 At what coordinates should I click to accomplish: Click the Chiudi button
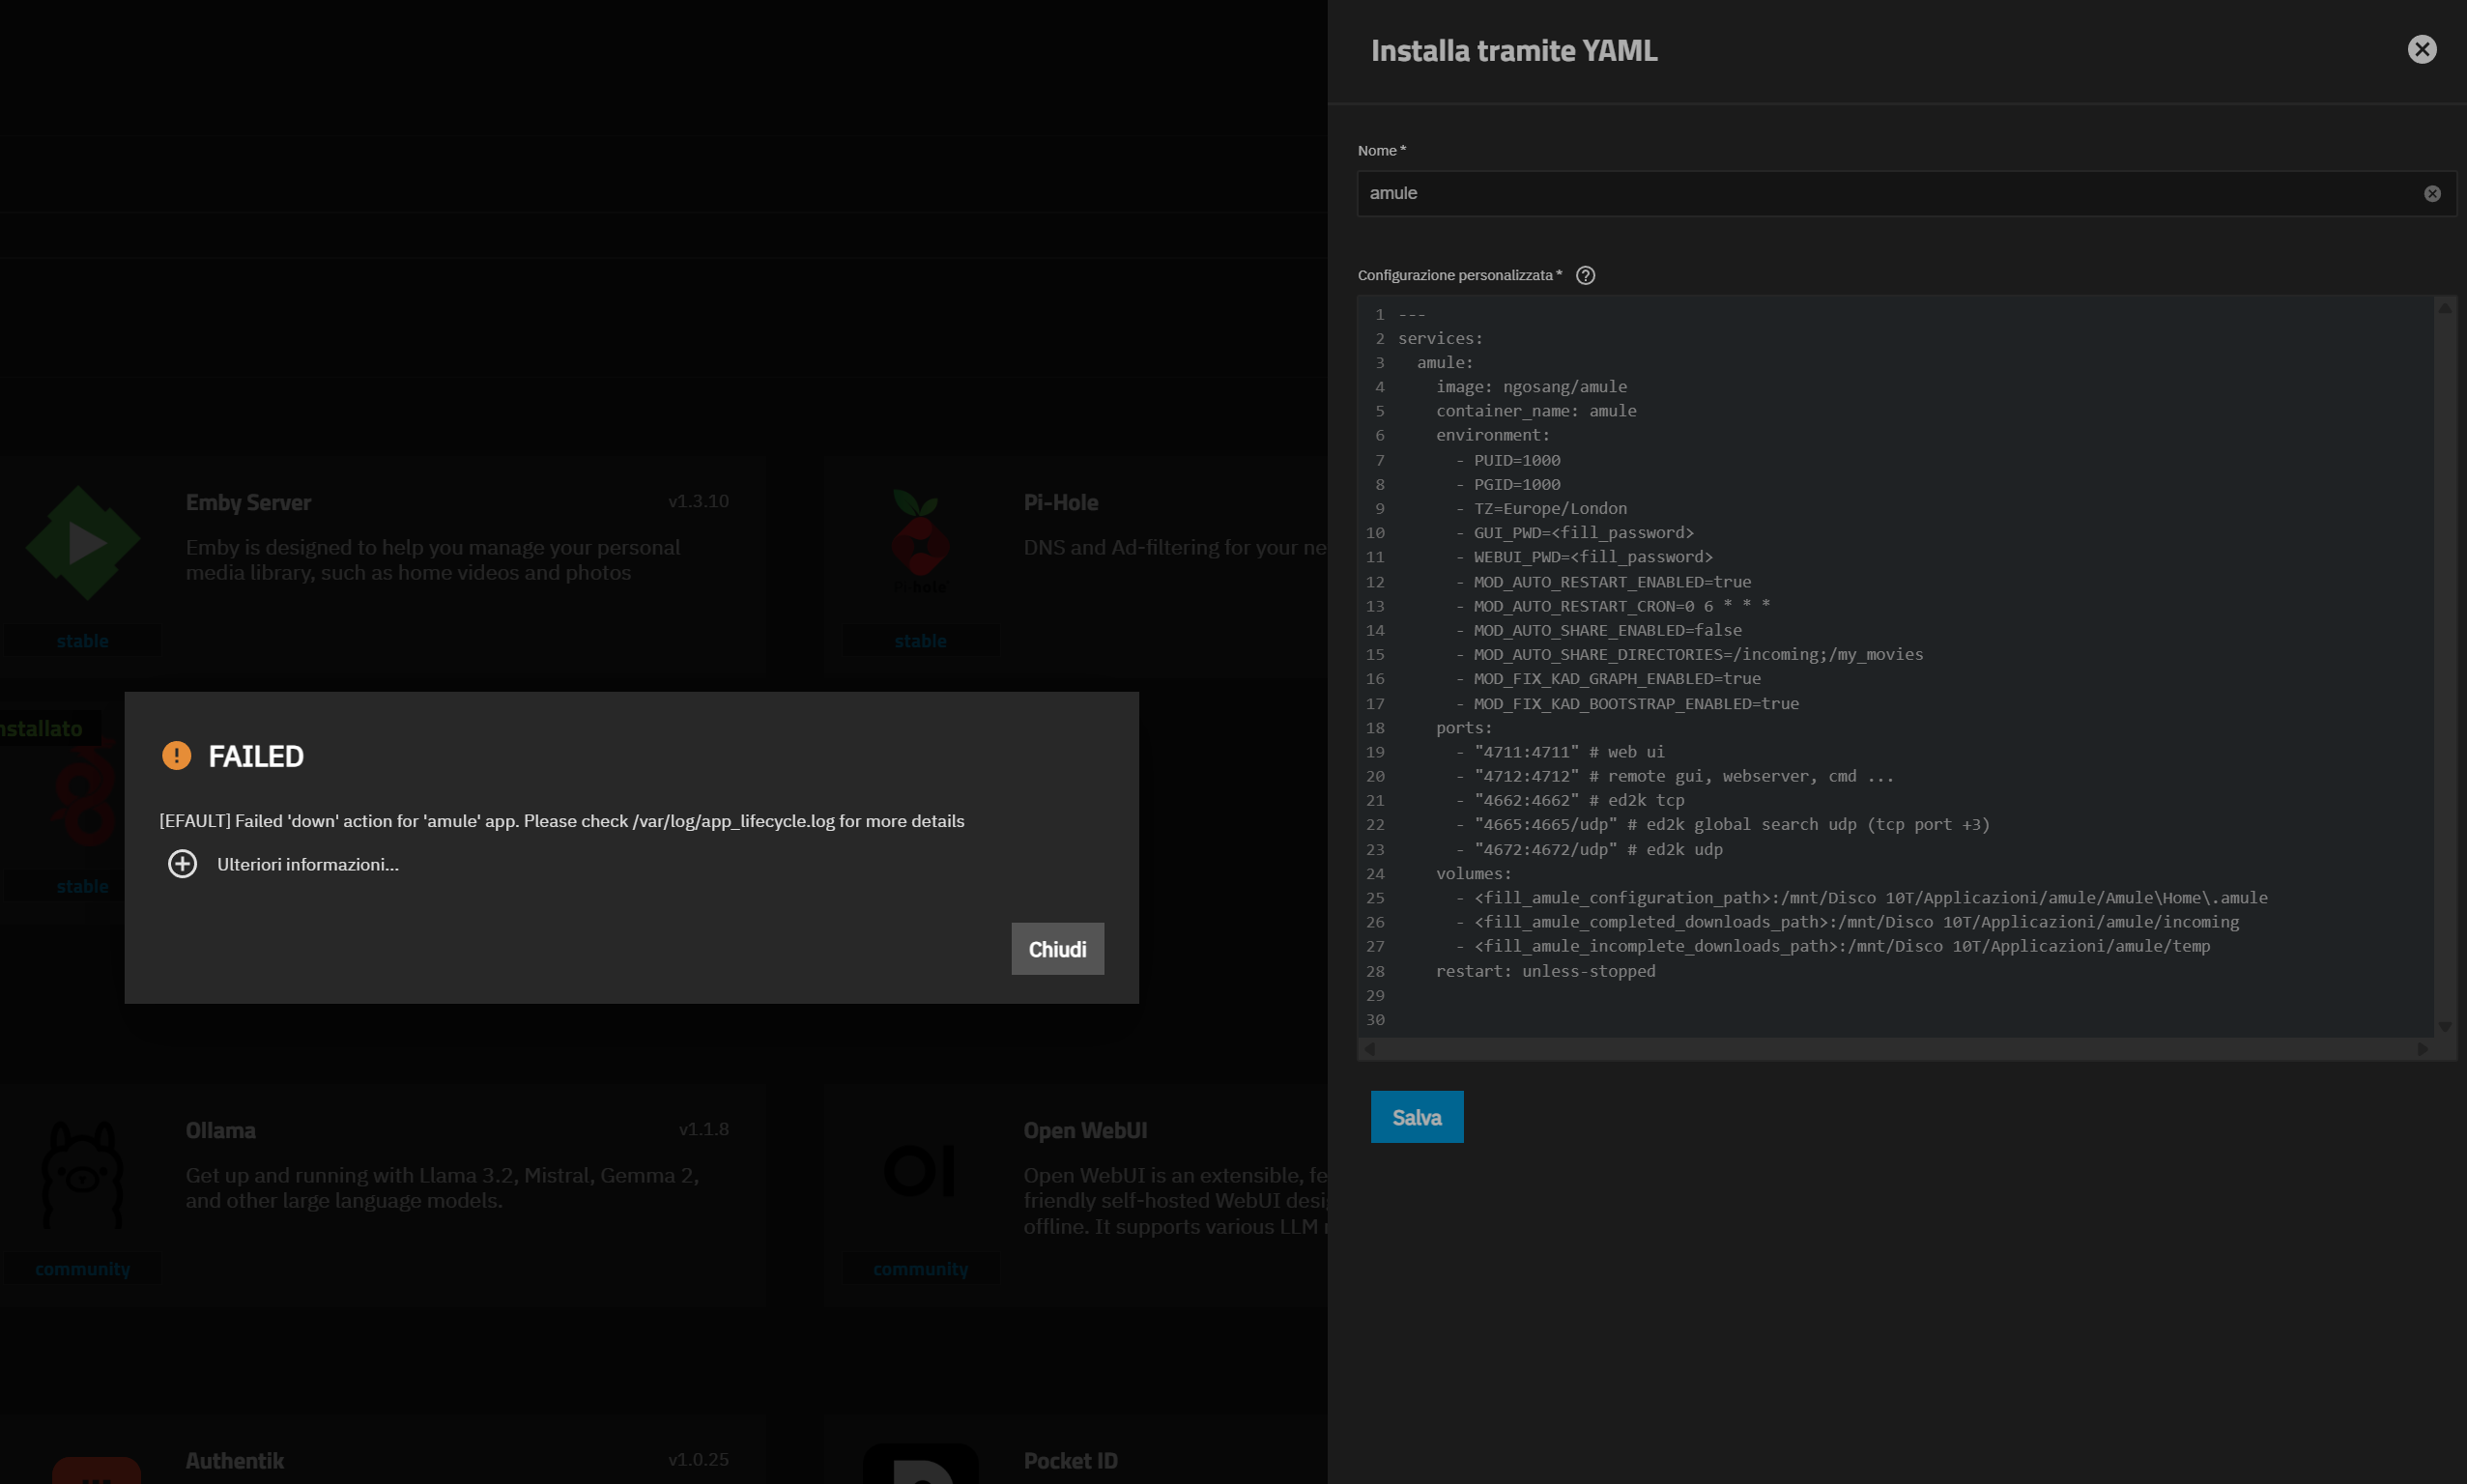pos(1057,949)
